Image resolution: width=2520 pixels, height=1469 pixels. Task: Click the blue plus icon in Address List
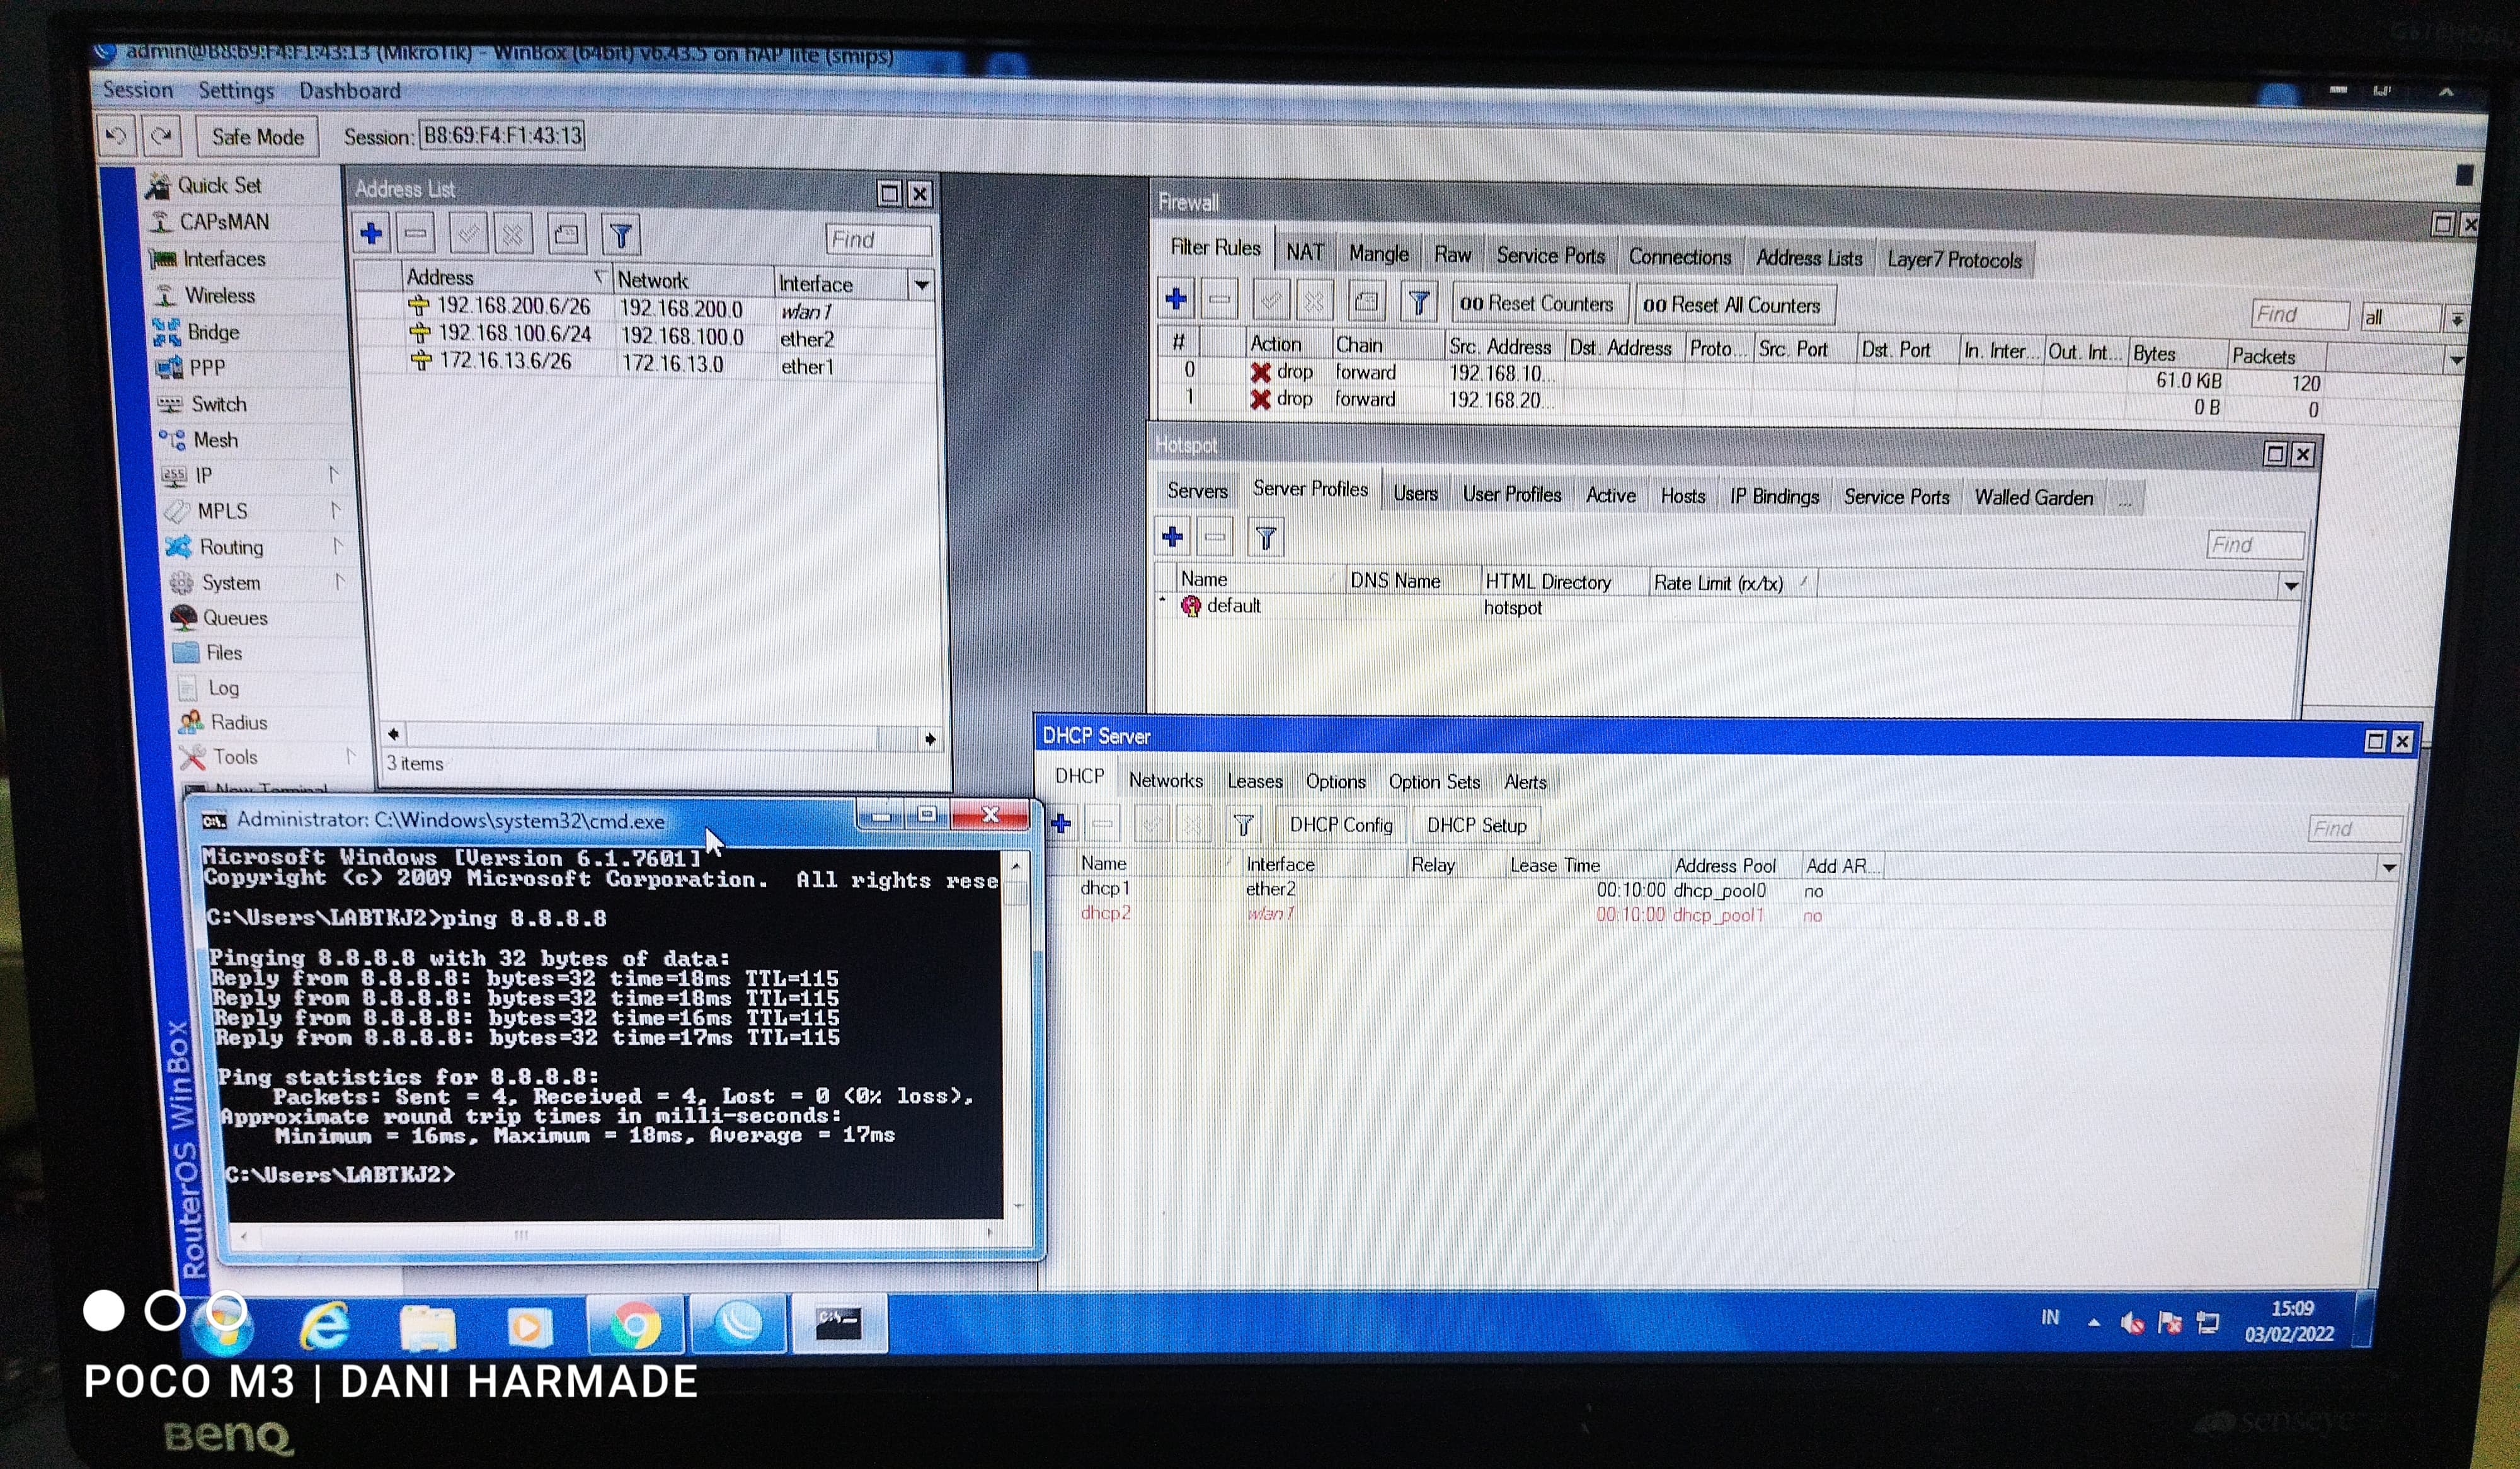[371, 234]
